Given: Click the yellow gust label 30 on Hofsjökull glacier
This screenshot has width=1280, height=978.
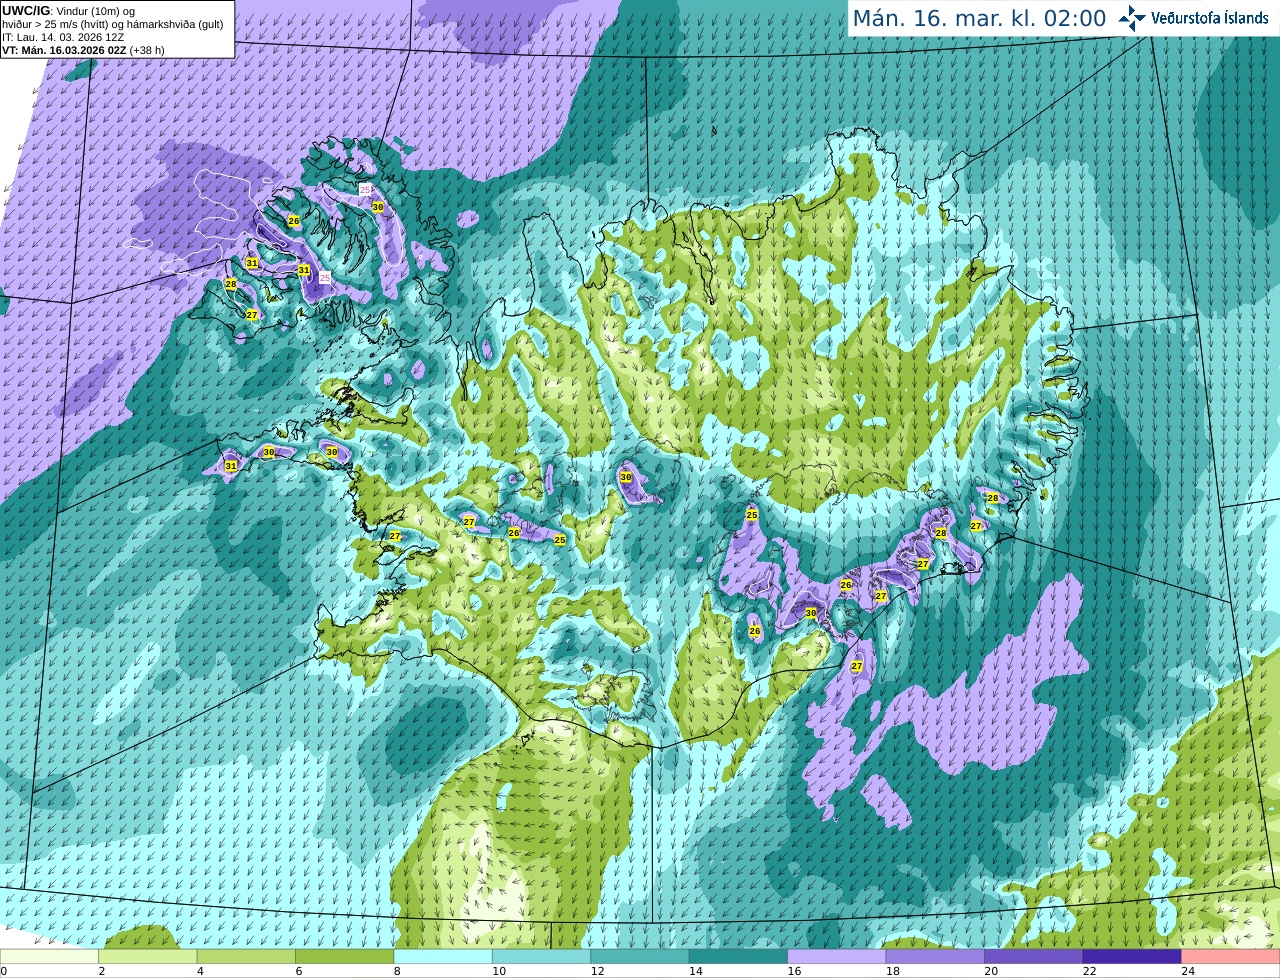Looking at the screenshot, I should [x=626, y=477].
